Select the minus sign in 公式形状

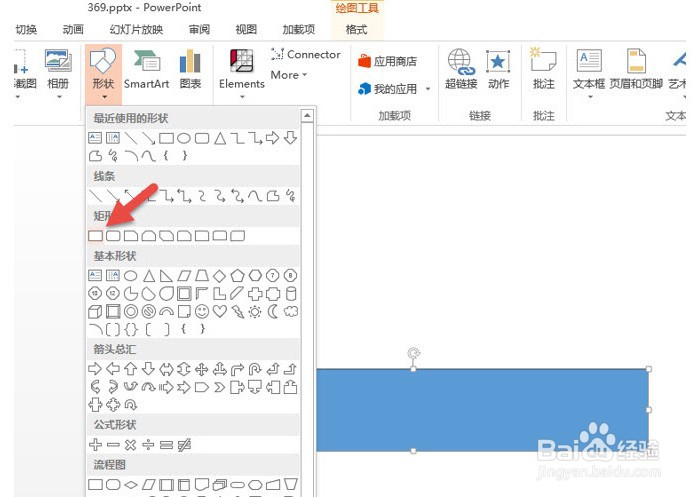click(x=113, y=444)
